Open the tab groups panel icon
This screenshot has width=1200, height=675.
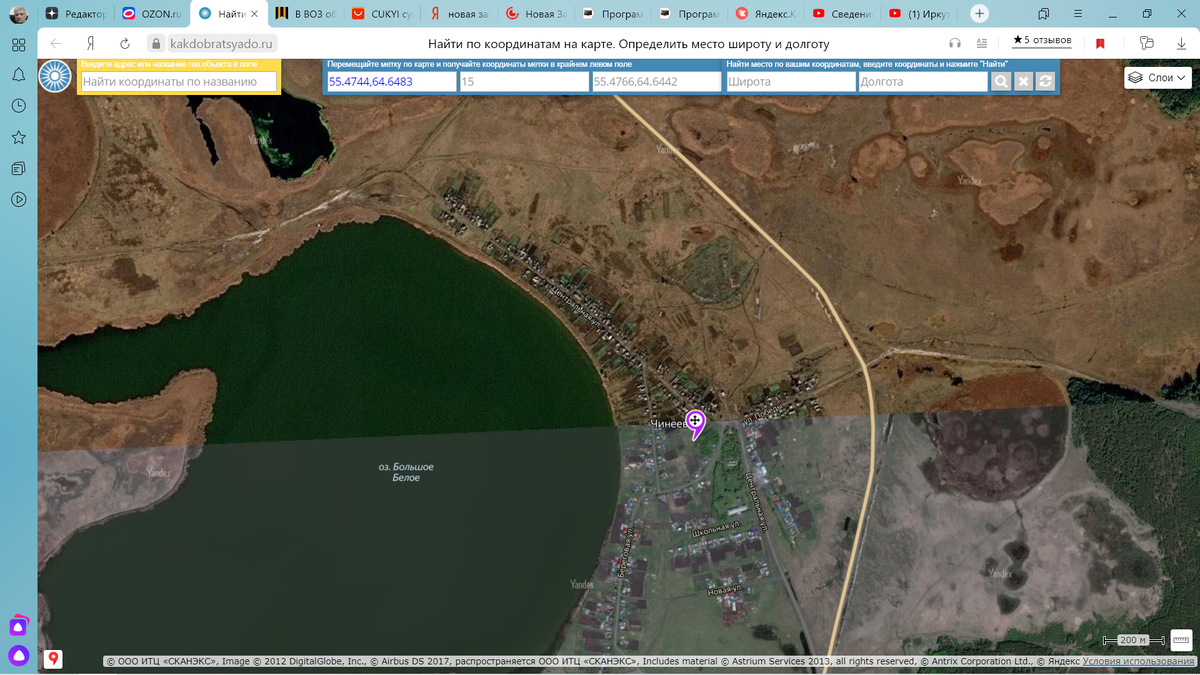pyautogui.click(x=1043, y=14)
